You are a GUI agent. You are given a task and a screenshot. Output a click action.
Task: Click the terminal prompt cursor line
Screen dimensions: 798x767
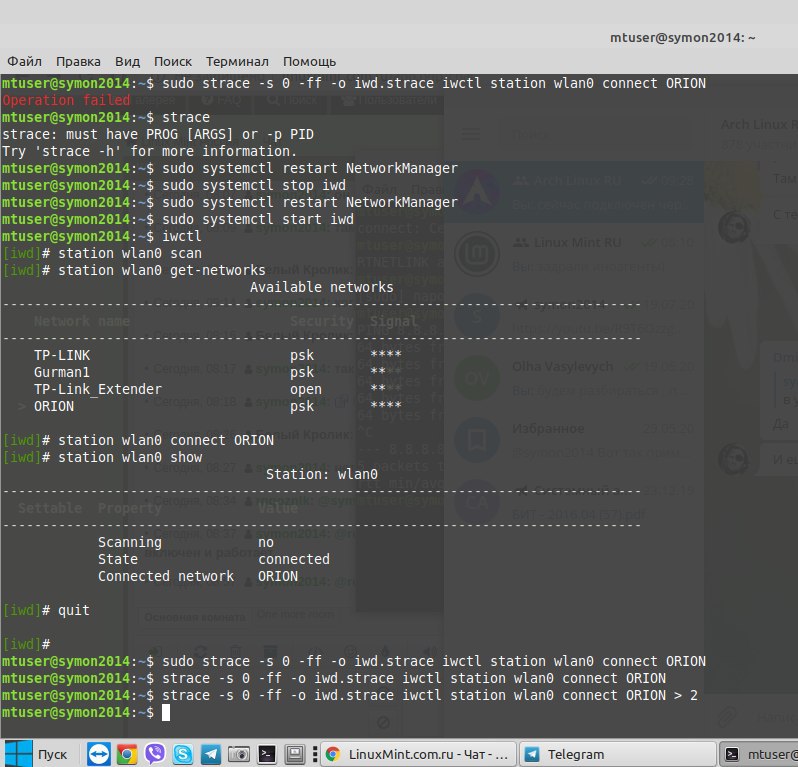[167, 712]
